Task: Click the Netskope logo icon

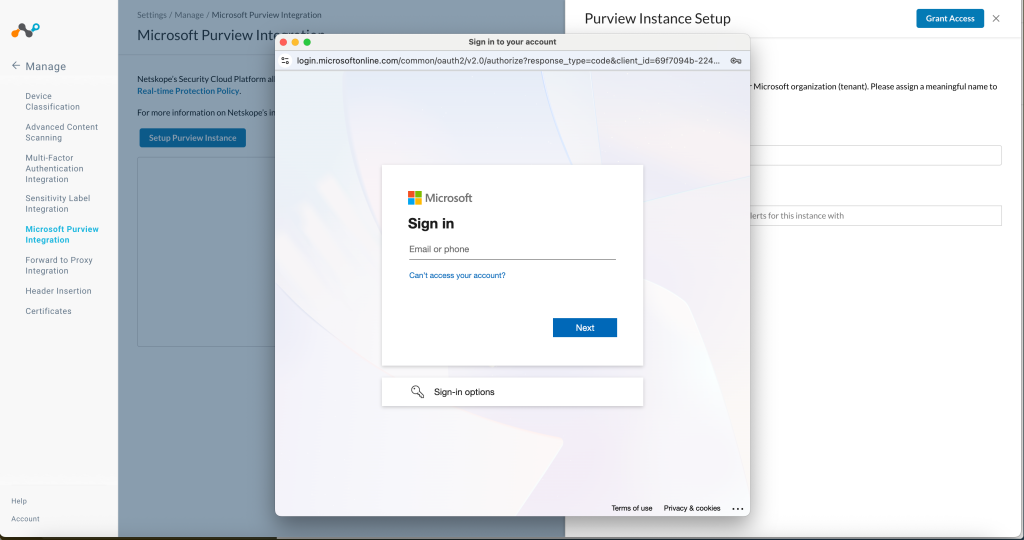Action: 25,29
